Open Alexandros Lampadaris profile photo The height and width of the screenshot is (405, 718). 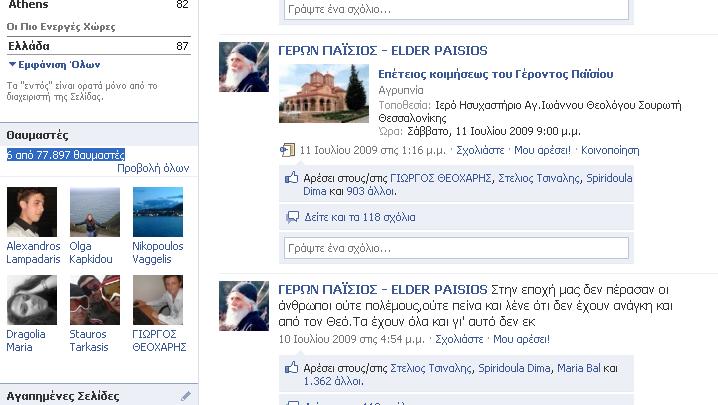pos(32,212)
